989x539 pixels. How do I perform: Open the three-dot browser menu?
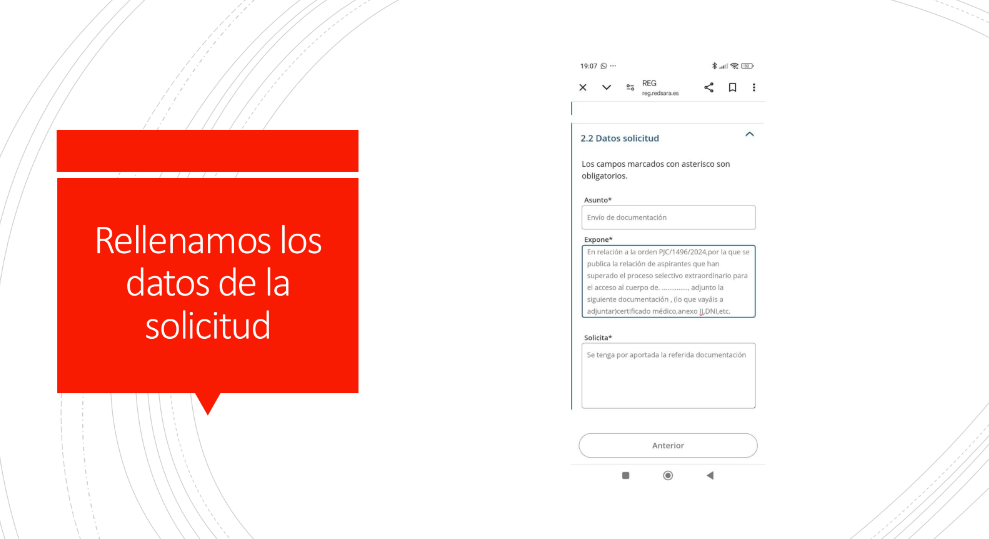(754, 88)
